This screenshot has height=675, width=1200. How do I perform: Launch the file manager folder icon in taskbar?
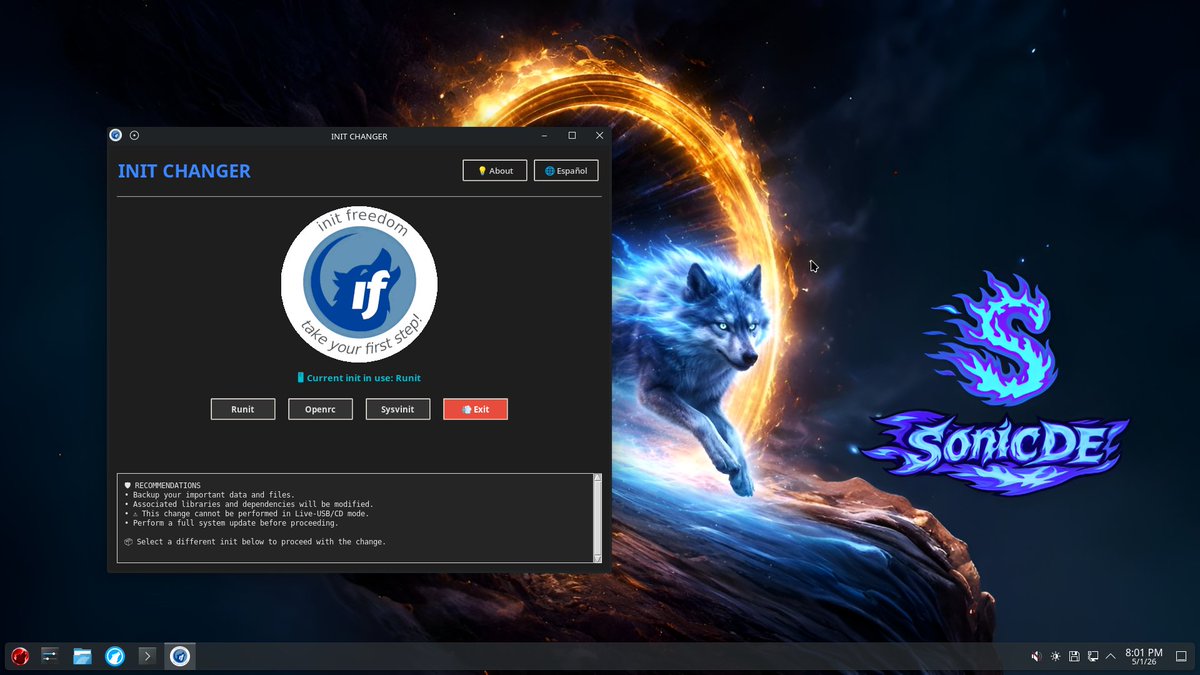82,656
